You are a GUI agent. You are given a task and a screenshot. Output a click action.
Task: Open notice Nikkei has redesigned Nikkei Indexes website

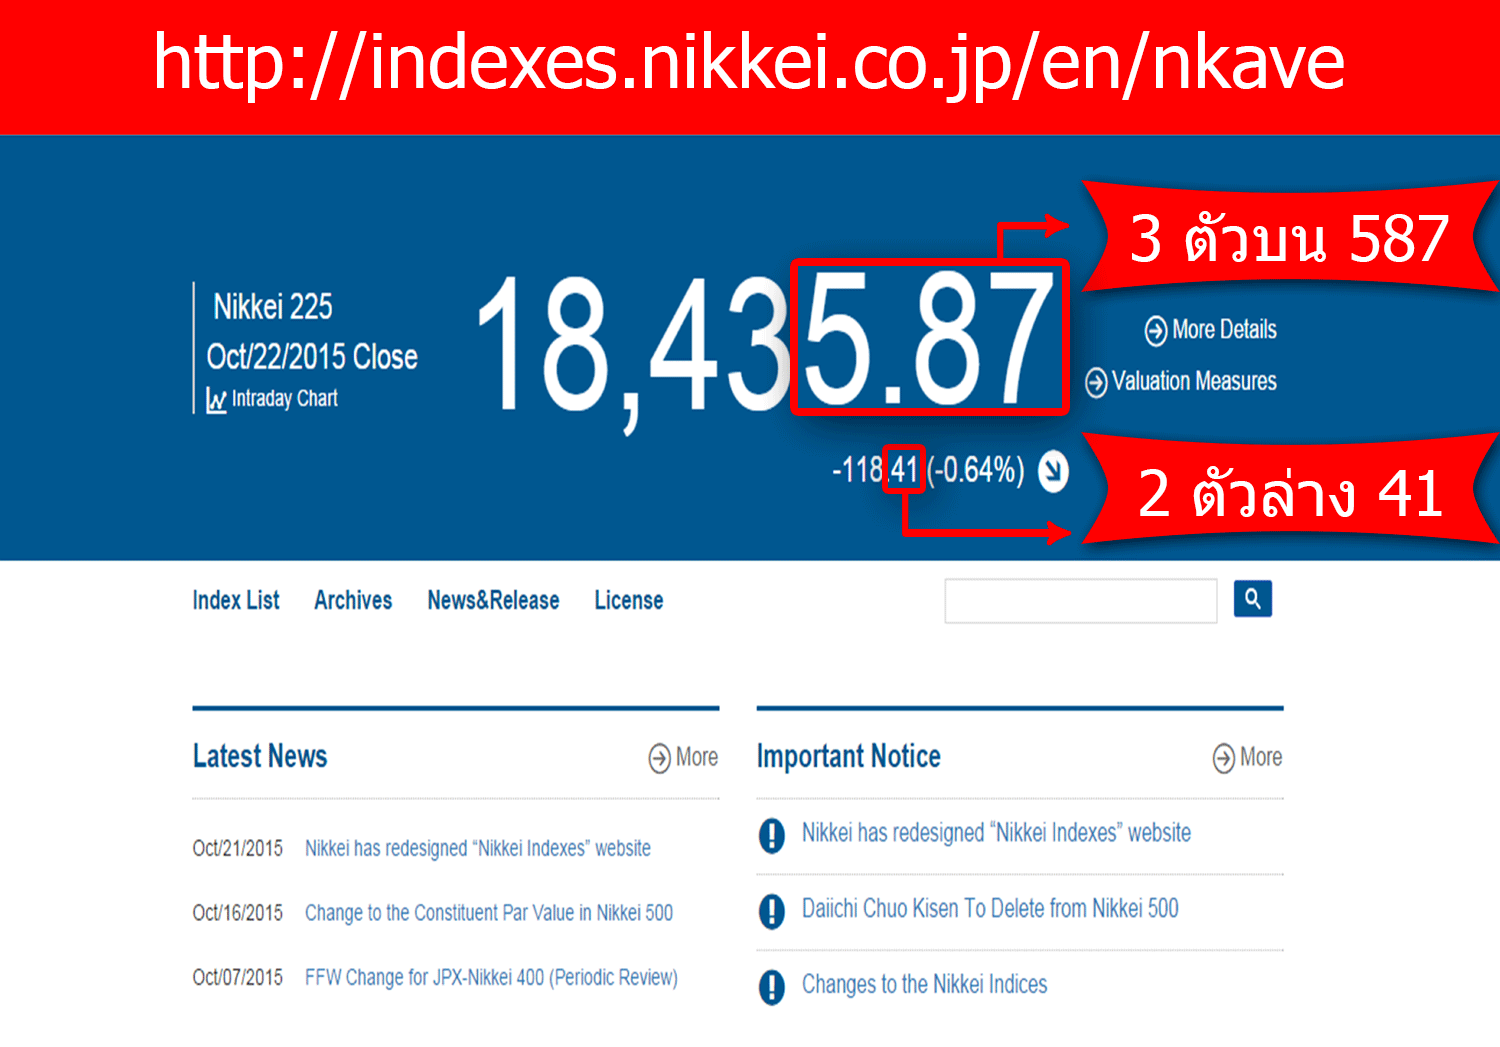pyautogui.click(x=996, y=832)
